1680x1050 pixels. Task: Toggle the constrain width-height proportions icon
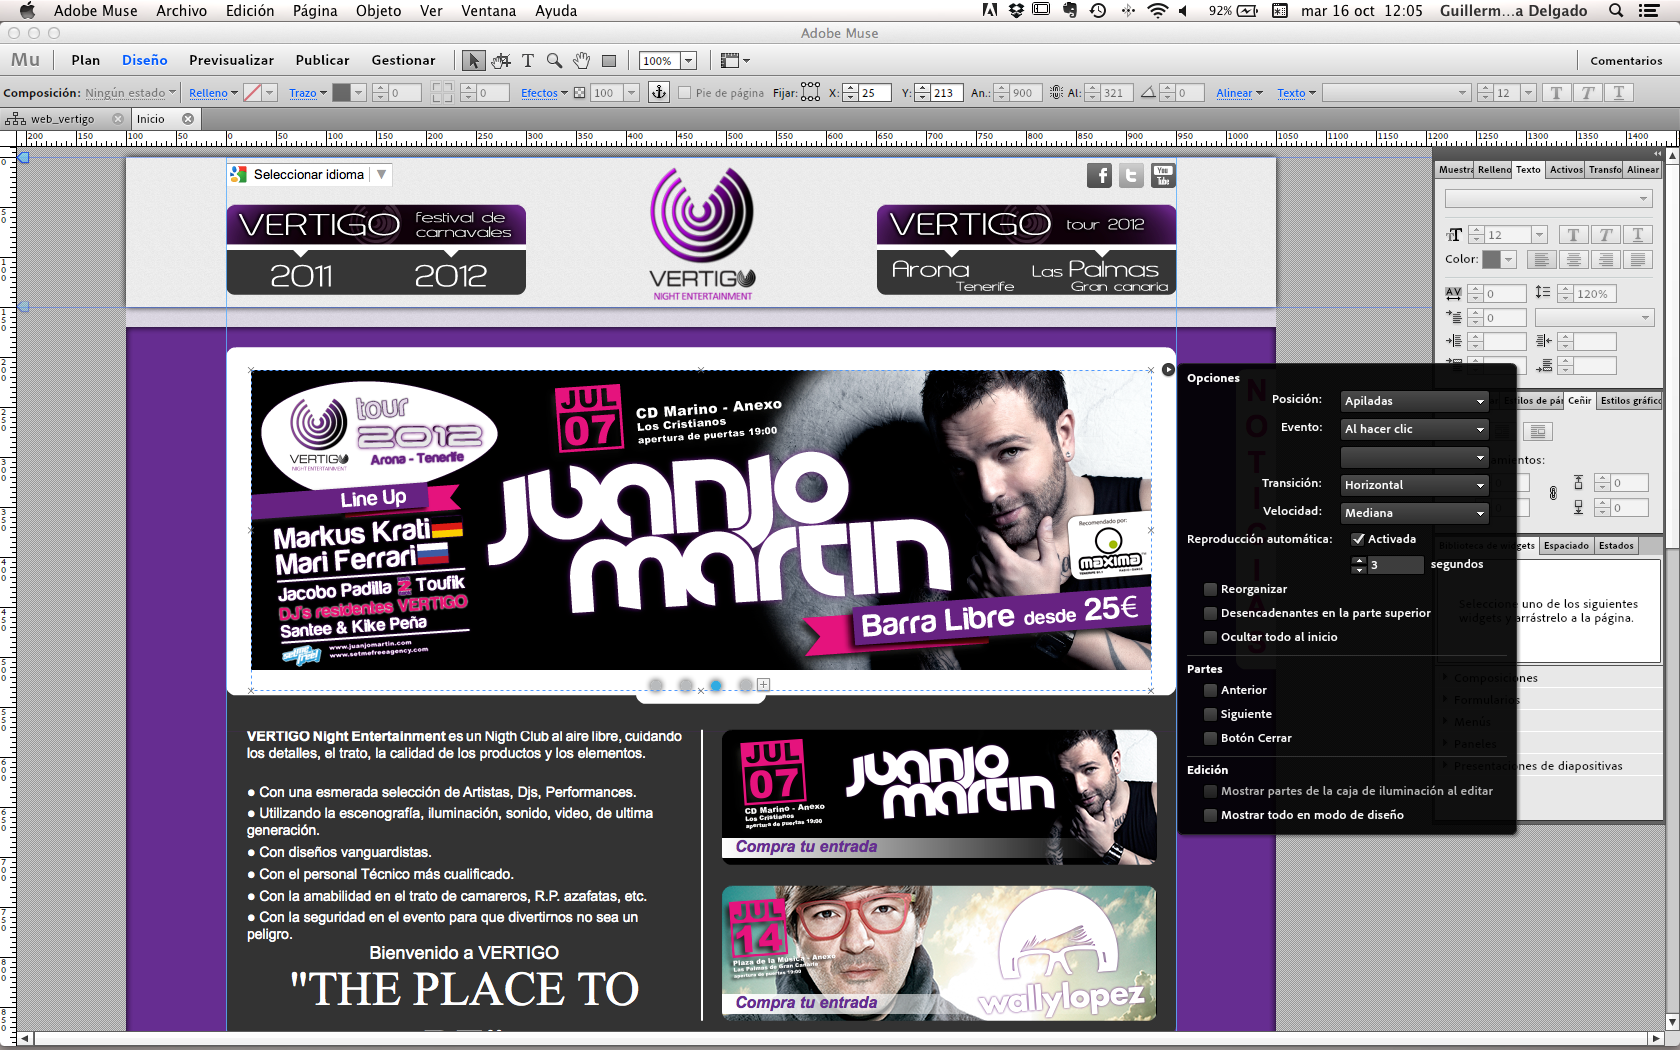[x=1056, y=93]
